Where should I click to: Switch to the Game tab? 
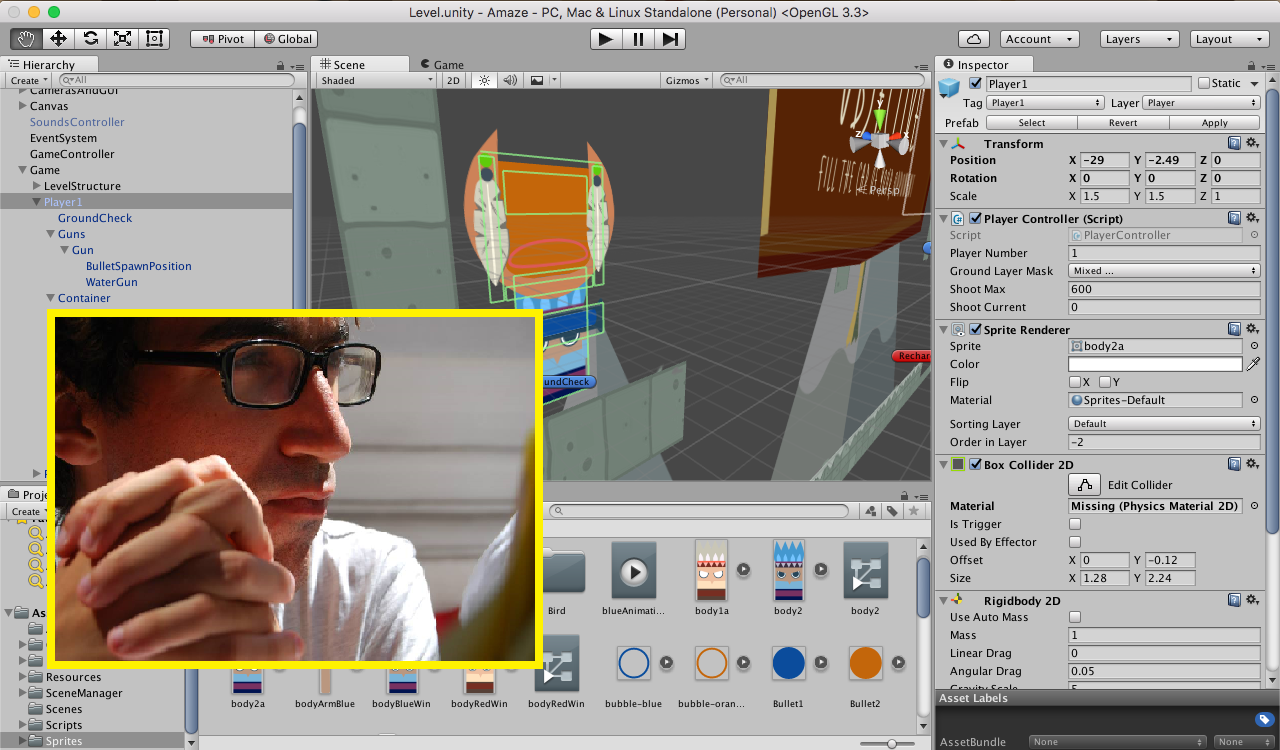click(x=442, y=64)
